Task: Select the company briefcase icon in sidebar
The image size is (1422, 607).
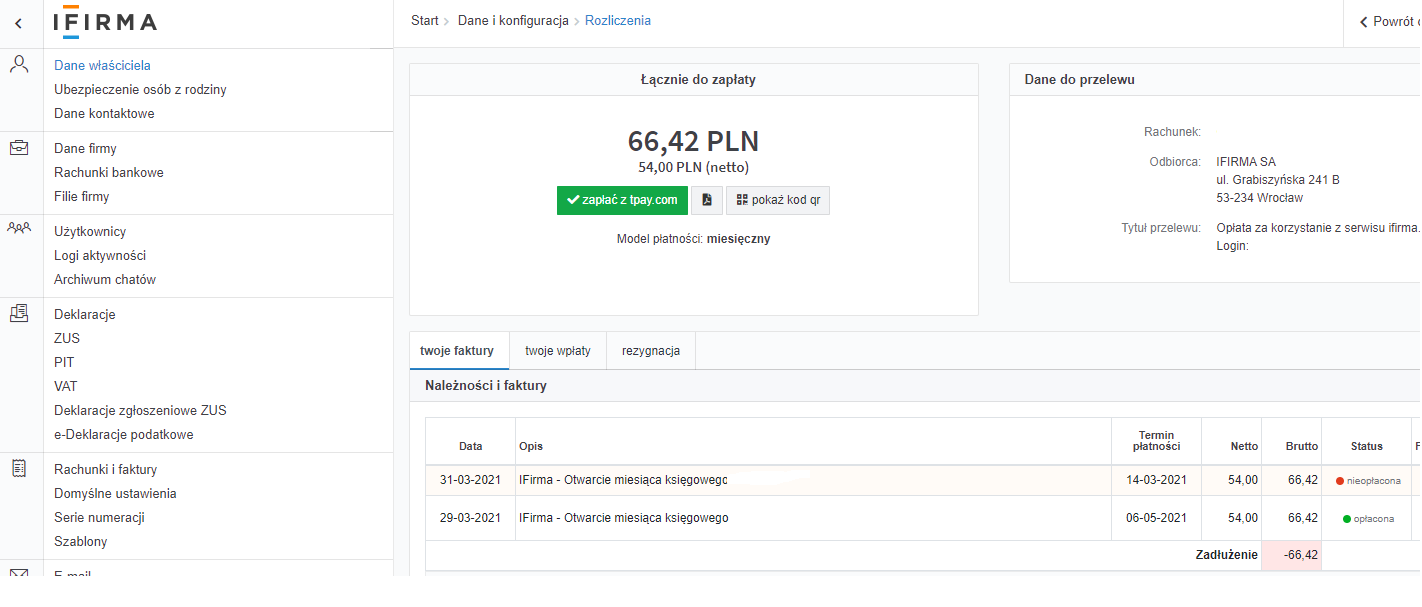Action: tap(19, 148)
